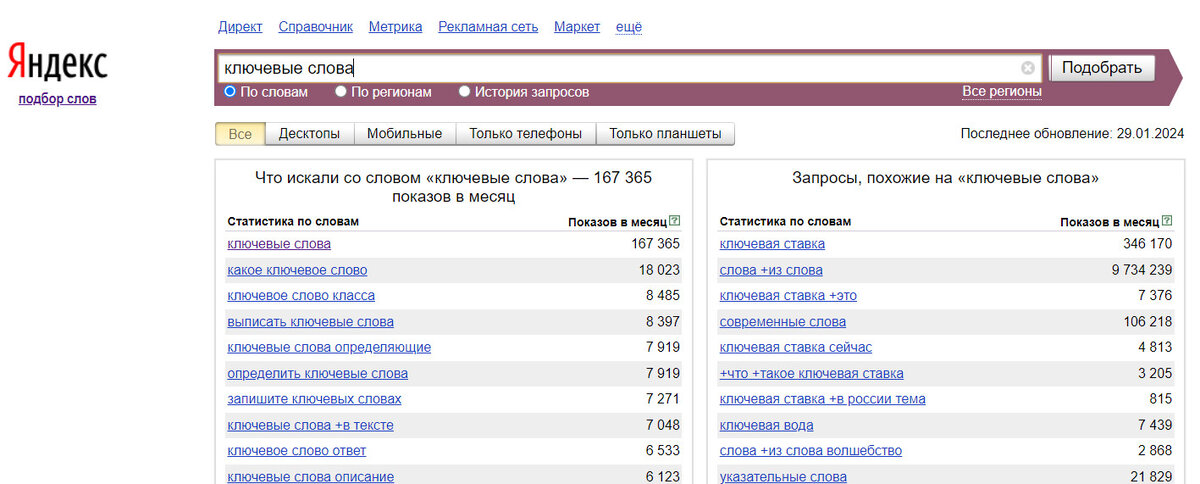This screenshot has height=484, width=1200.
Task: Focus the search input with 'ключевые слова'
Action: pyautogui.click(x=630, y=68)
